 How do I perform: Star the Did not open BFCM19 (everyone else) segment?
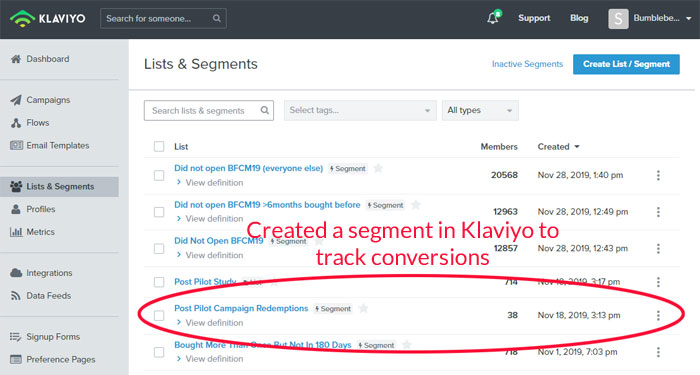378,168
